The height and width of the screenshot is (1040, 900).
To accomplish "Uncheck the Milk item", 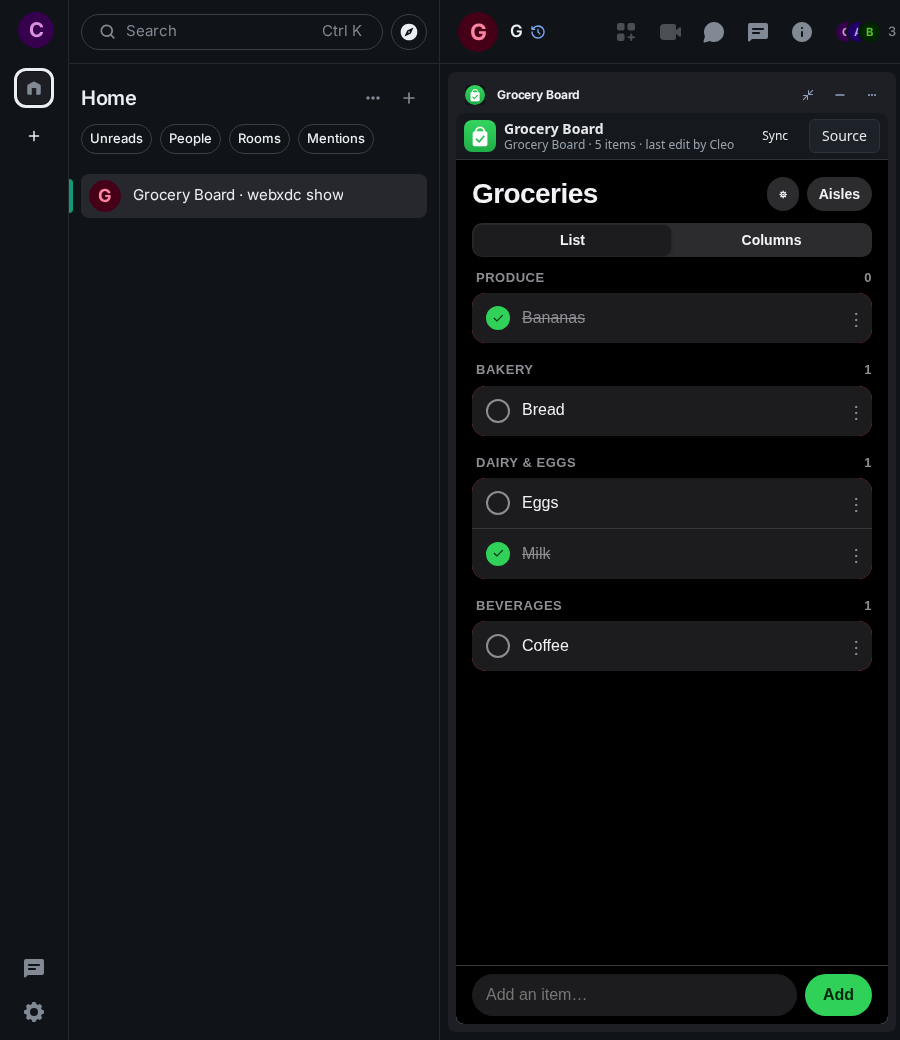I will (498, 554).
